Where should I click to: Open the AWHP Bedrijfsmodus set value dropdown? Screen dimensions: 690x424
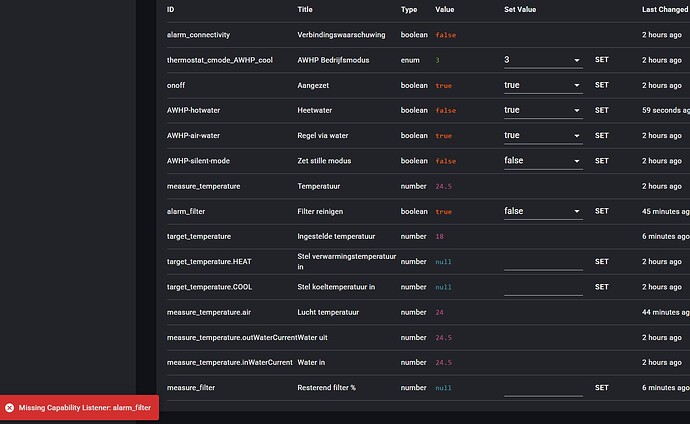coord(543,60)
